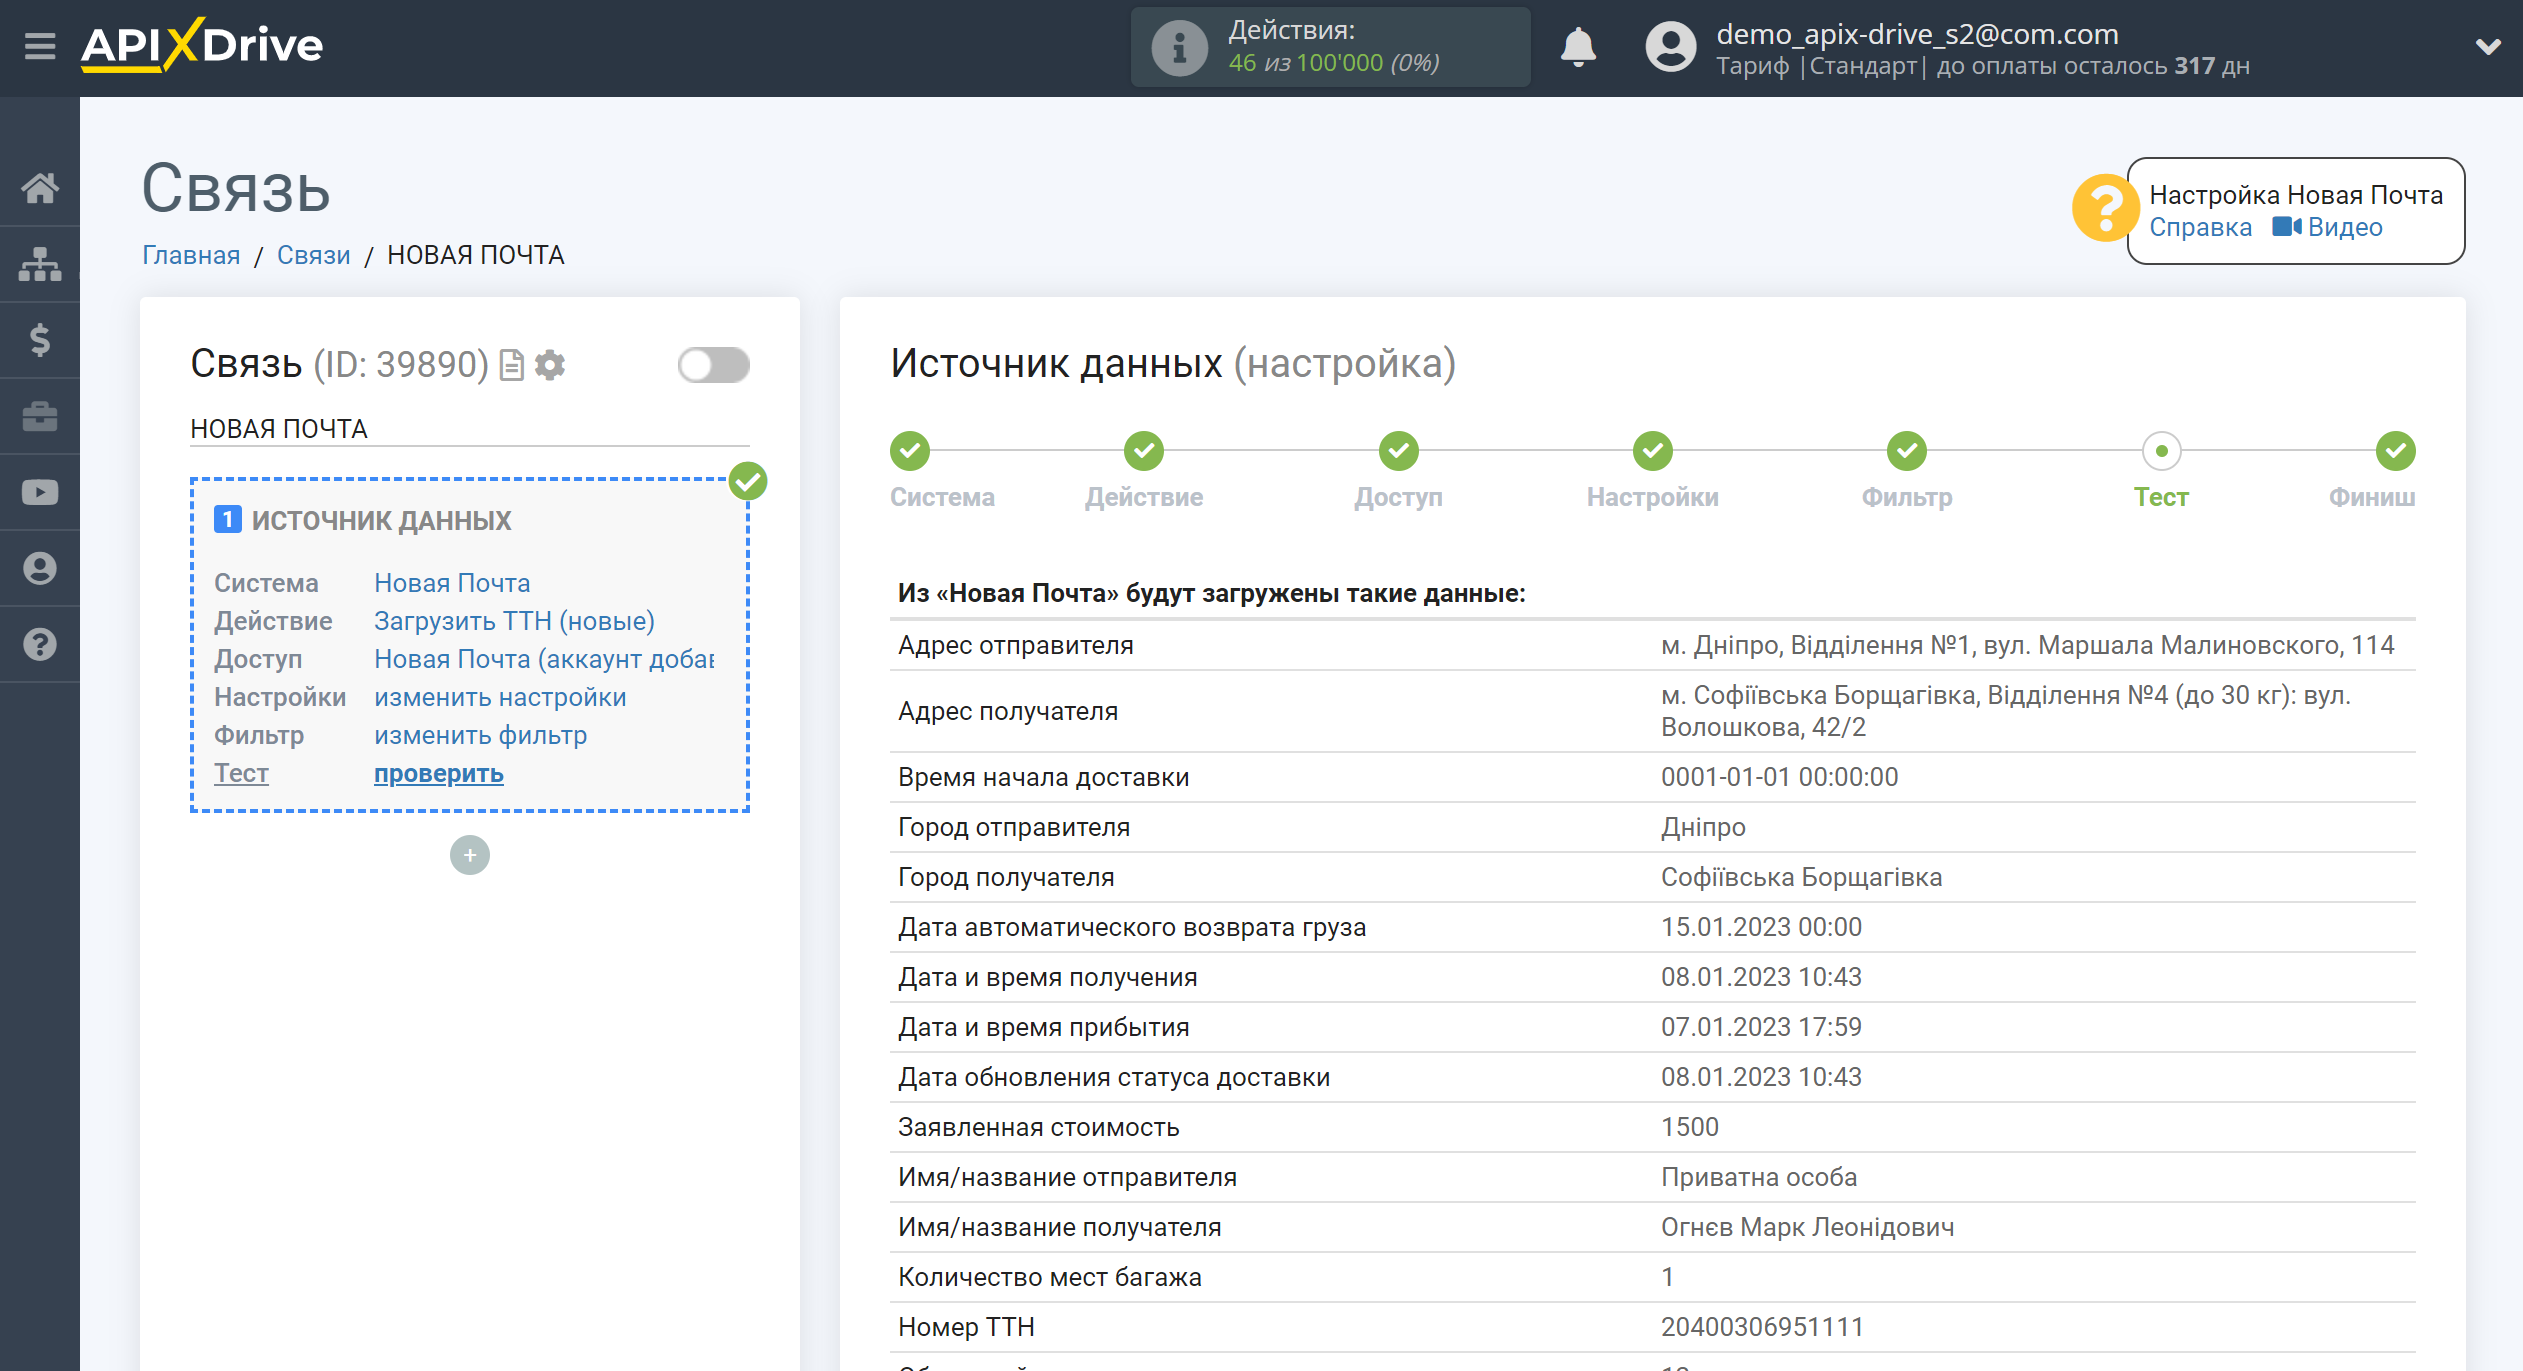Expand the account dropdown chevron

(2488, 47)
